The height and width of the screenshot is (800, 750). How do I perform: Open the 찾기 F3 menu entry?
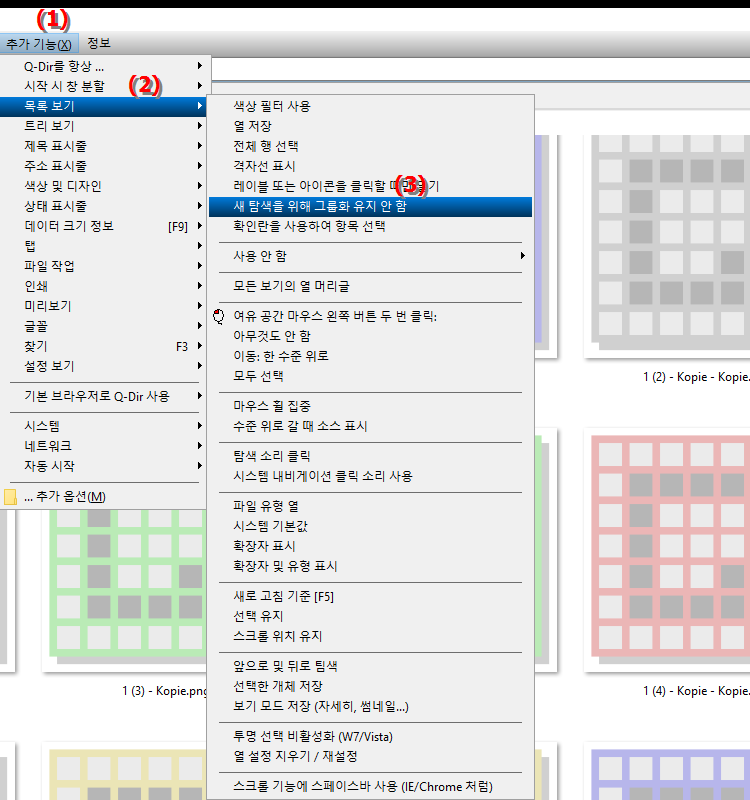click(x=105, y=346)
